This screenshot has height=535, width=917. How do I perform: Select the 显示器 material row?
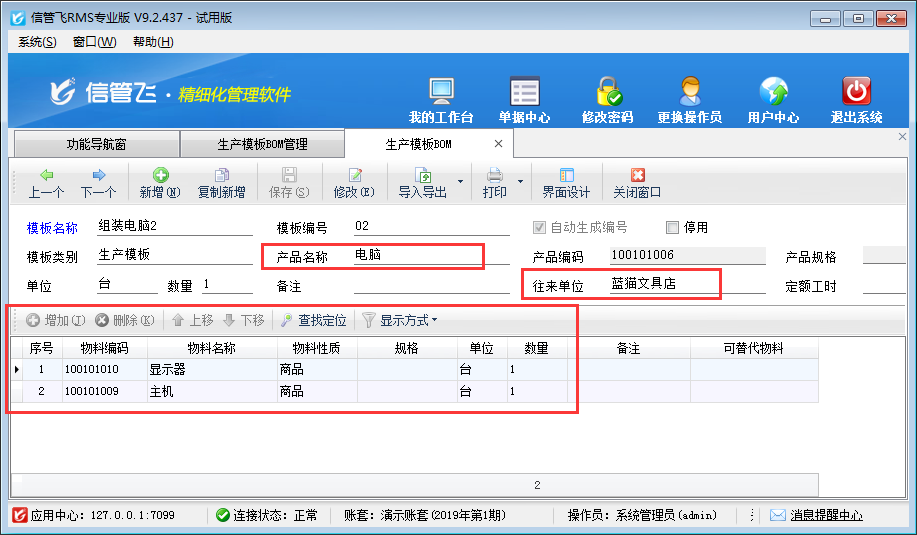pyautogui.click(x=212, y=369)
